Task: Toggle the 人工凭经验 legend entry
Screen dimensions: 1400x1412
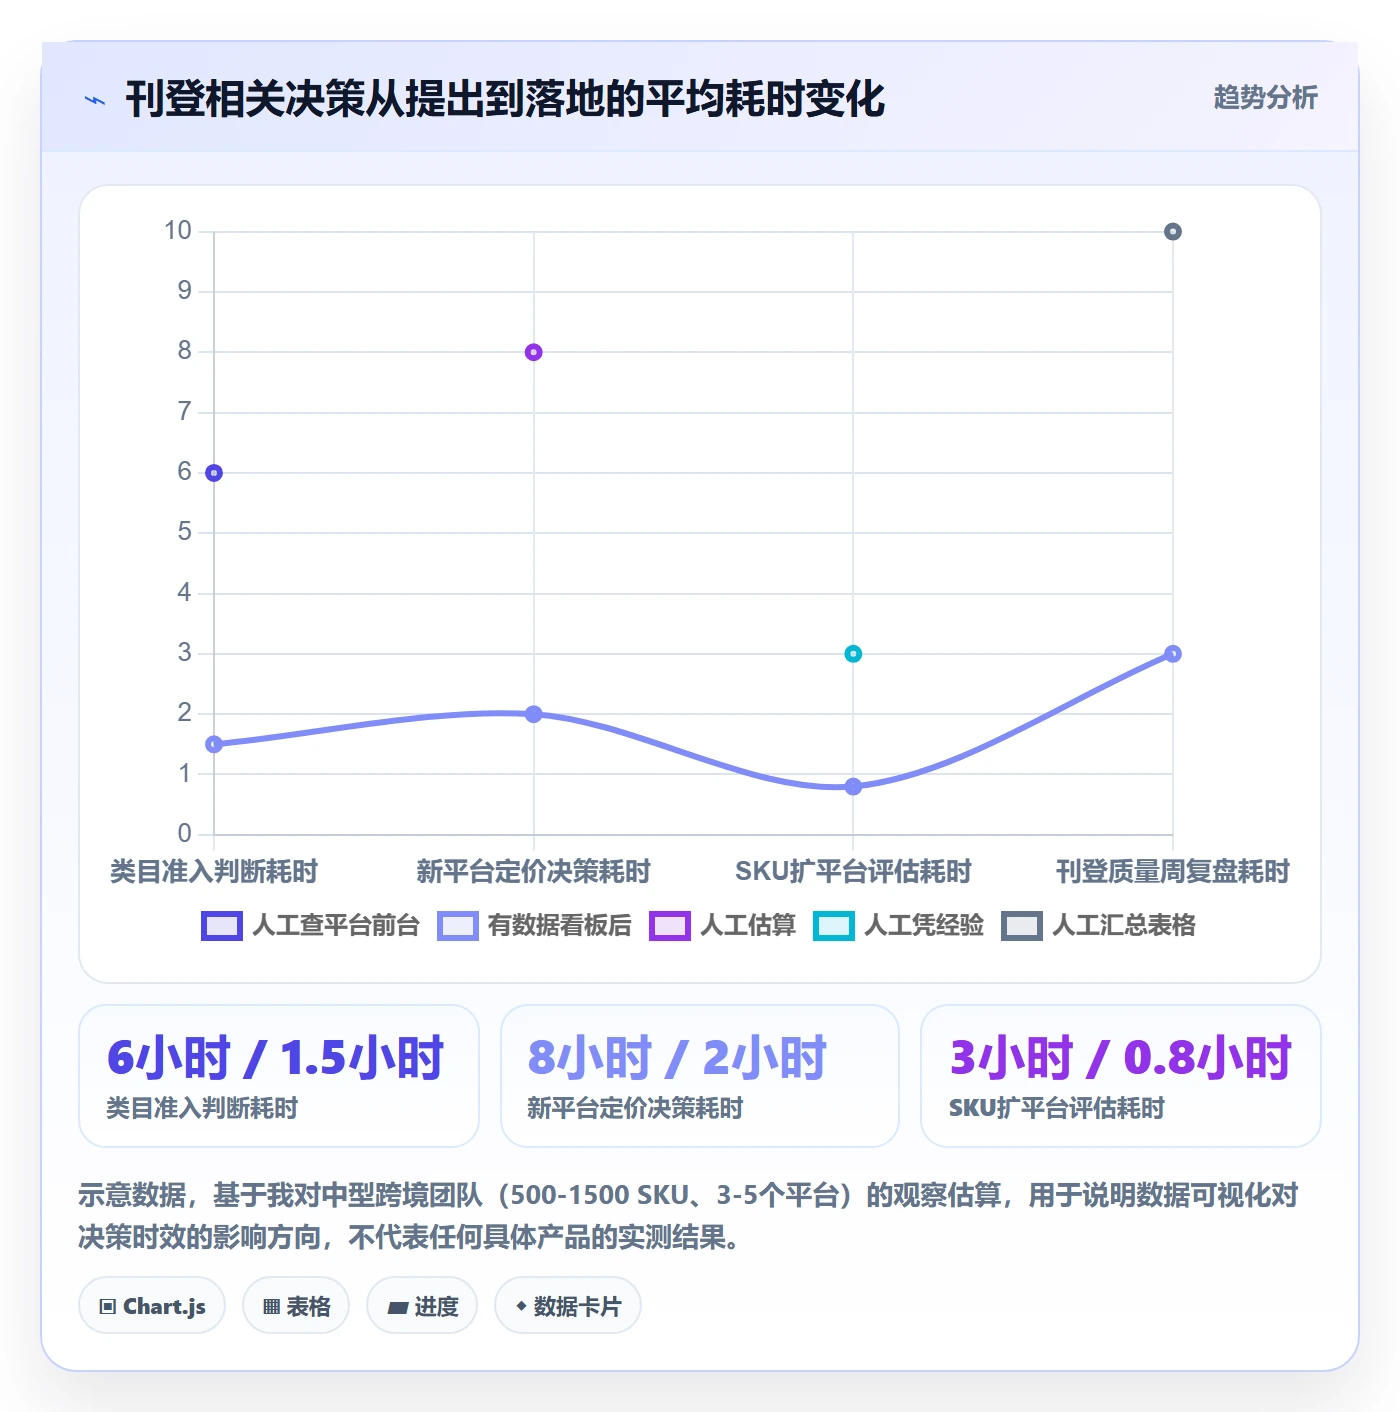Action: pyautogui.click(x=899, y=926)
